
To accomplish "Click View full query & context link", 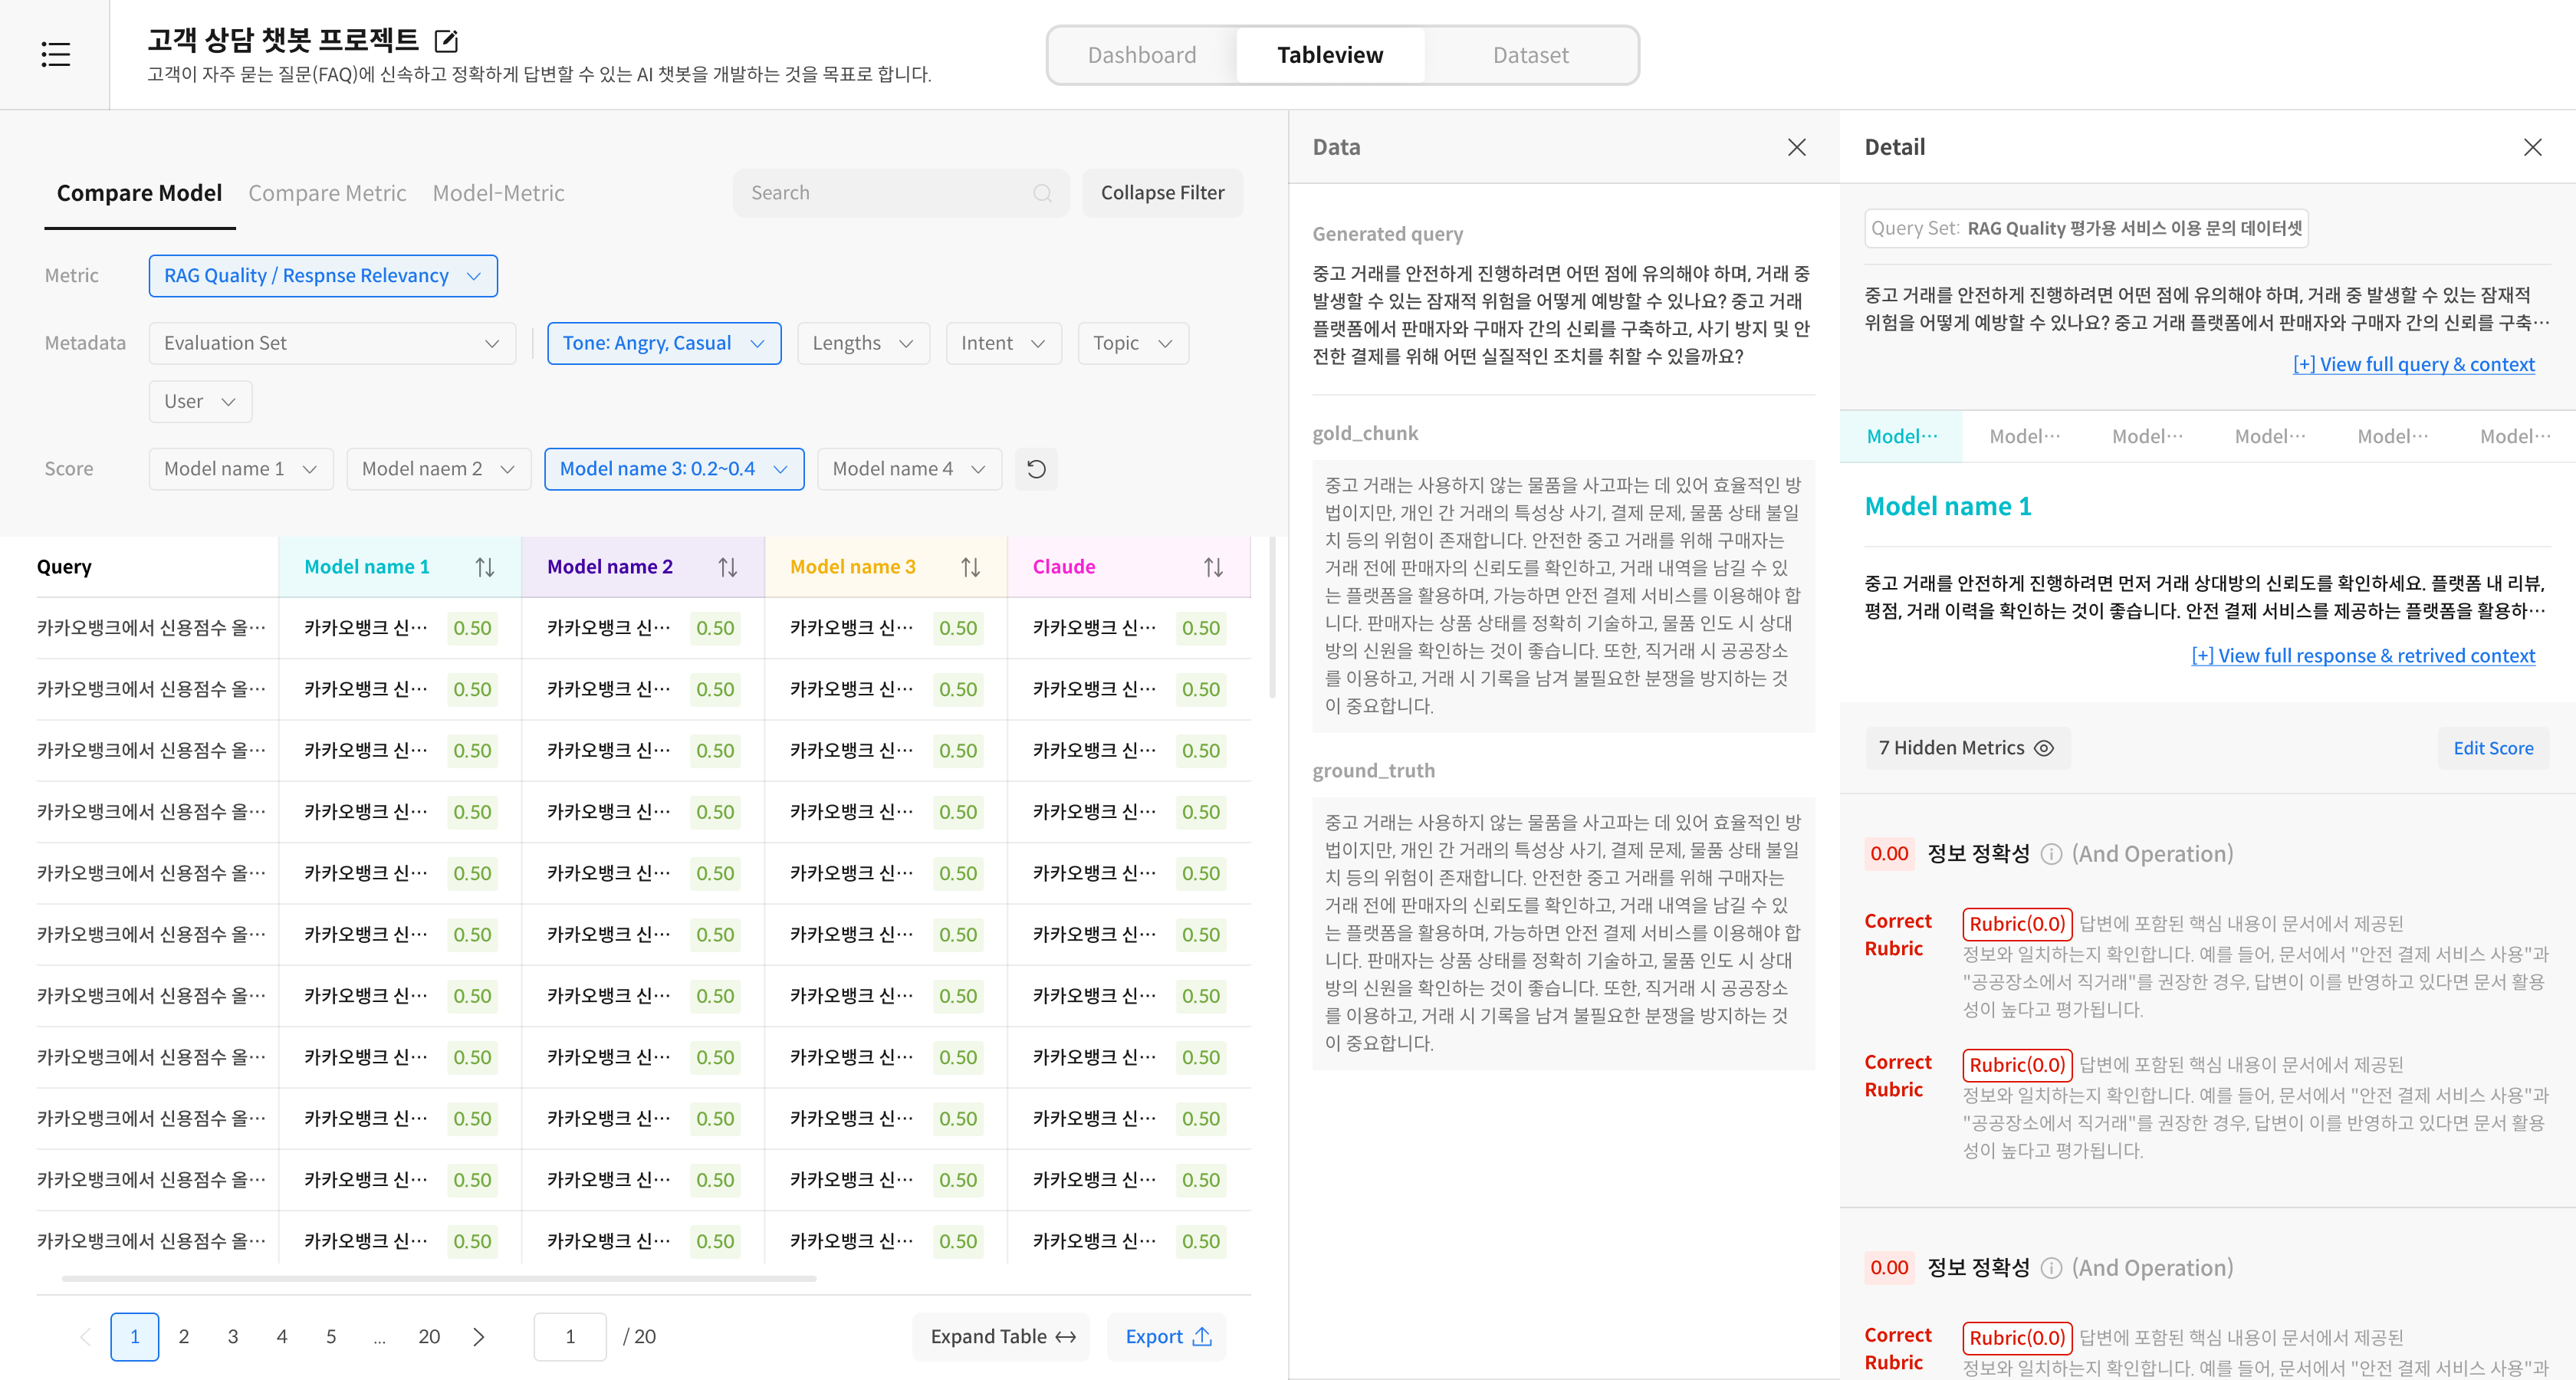I will (x=2413, y=364).
